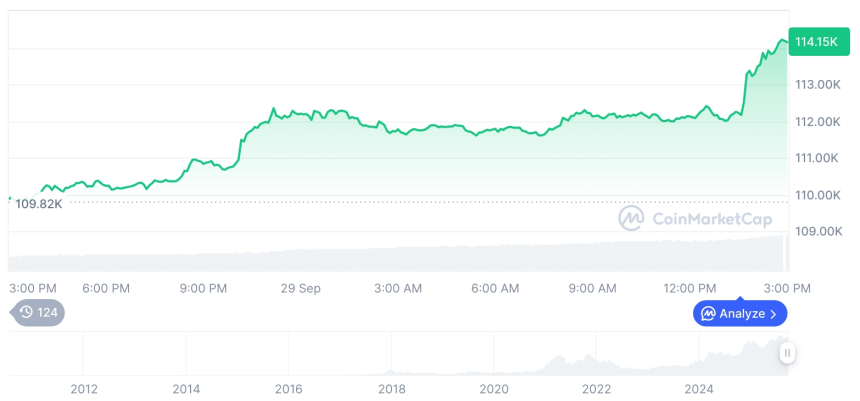Jump to 2012 in the history navigator
This screenshot has width=860, height=401.
click(x=83, y=388)
